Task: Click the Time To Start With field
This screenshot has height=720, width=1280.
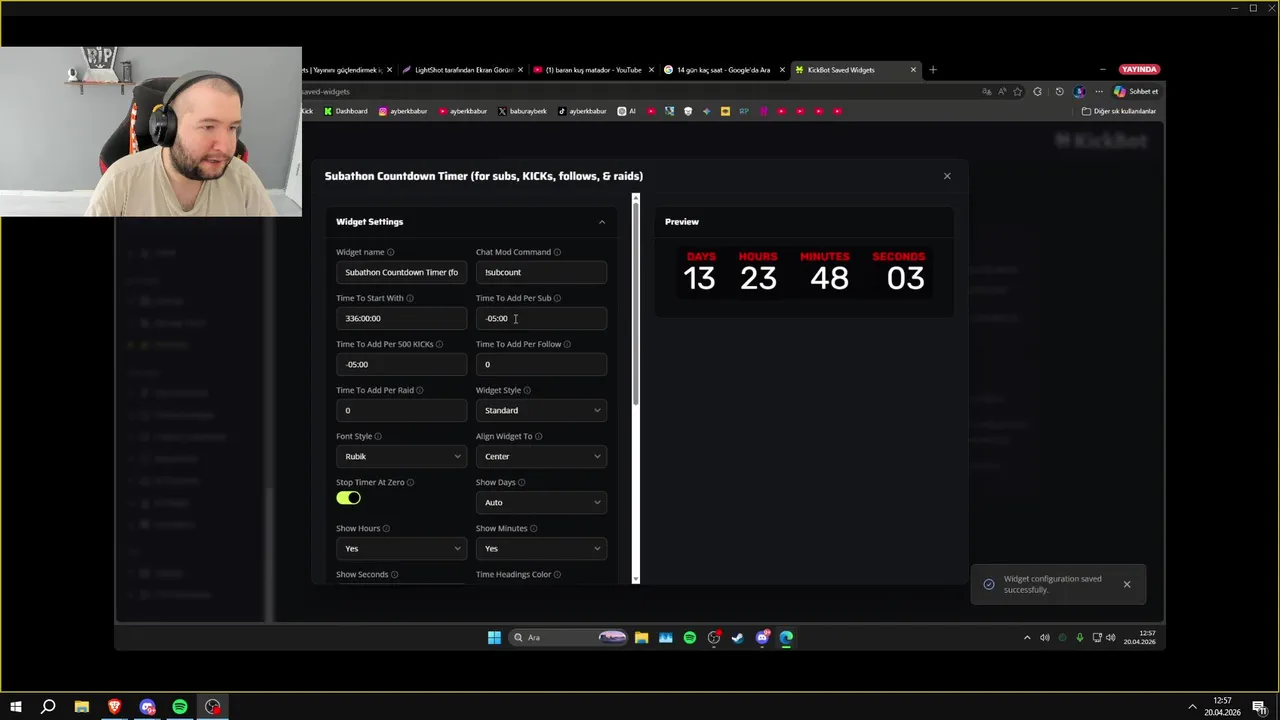Action: 401,318
